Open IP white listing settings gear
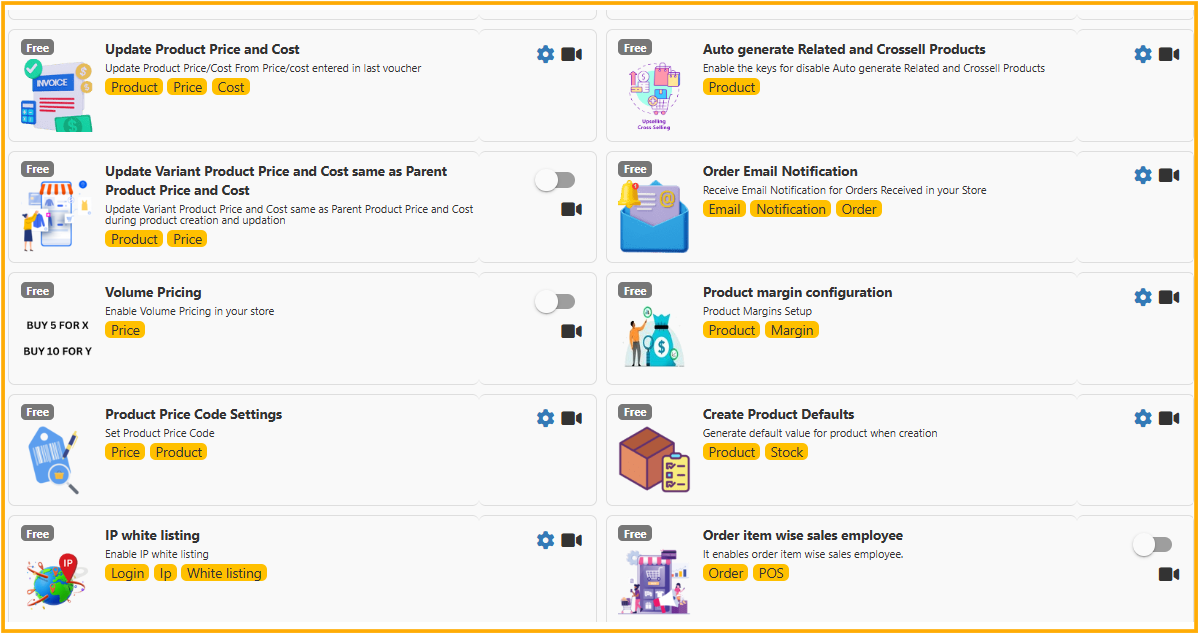 (x=545, y=540)
